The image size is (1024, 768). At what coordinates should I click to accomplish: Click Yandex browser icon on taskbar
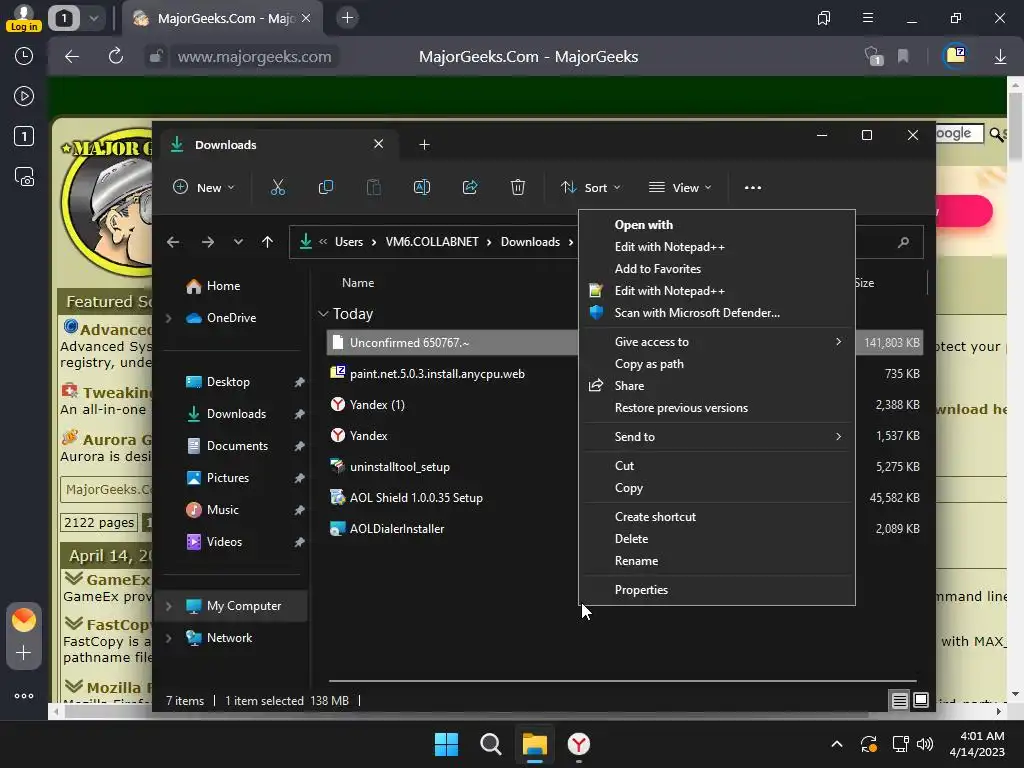[579, 744]
